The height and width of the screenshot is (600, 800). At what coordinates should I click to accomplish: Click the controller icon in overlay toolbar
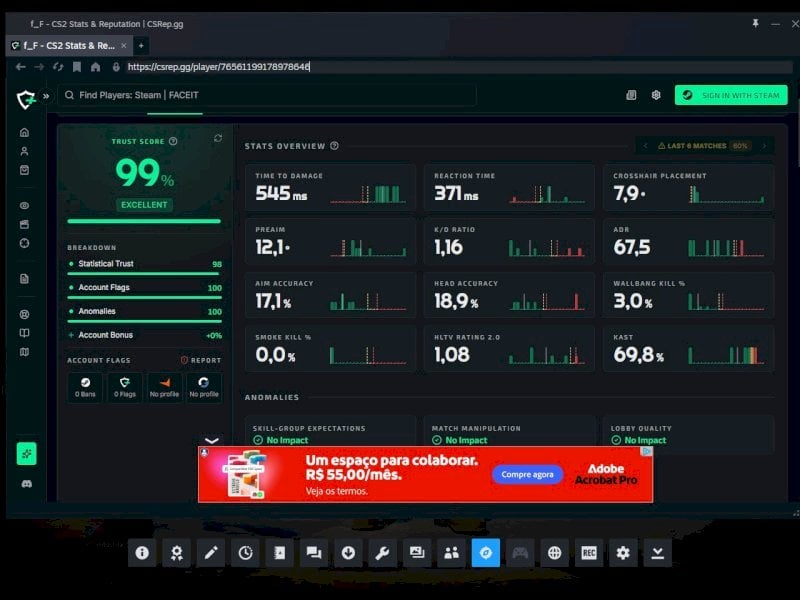click(520, 553)
